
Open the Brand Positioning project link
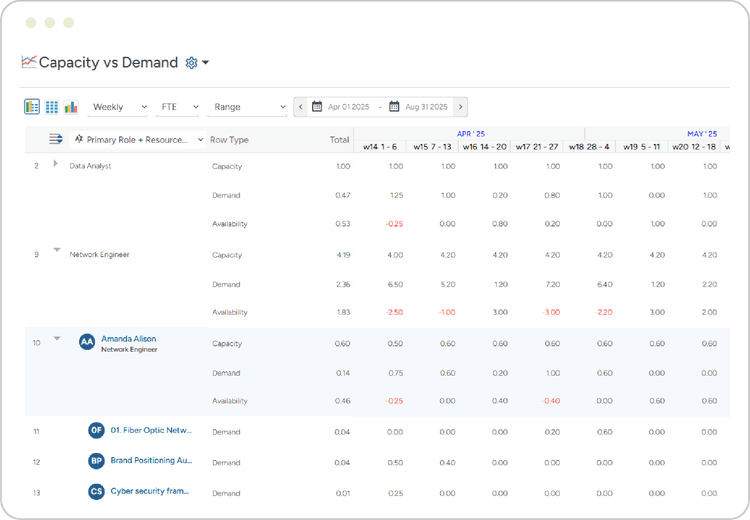150,461
